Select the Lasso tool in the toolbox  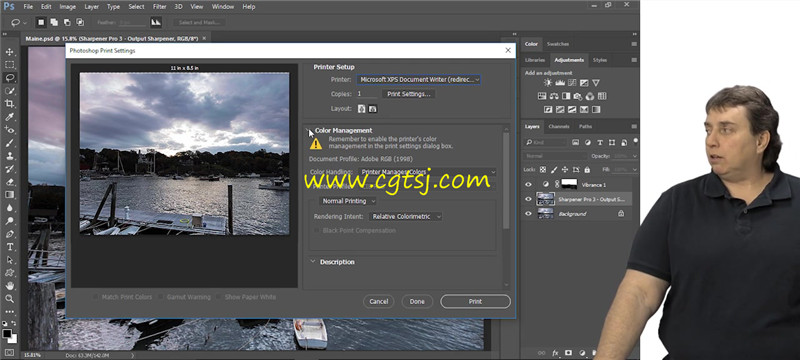click(x=10, y=78)
